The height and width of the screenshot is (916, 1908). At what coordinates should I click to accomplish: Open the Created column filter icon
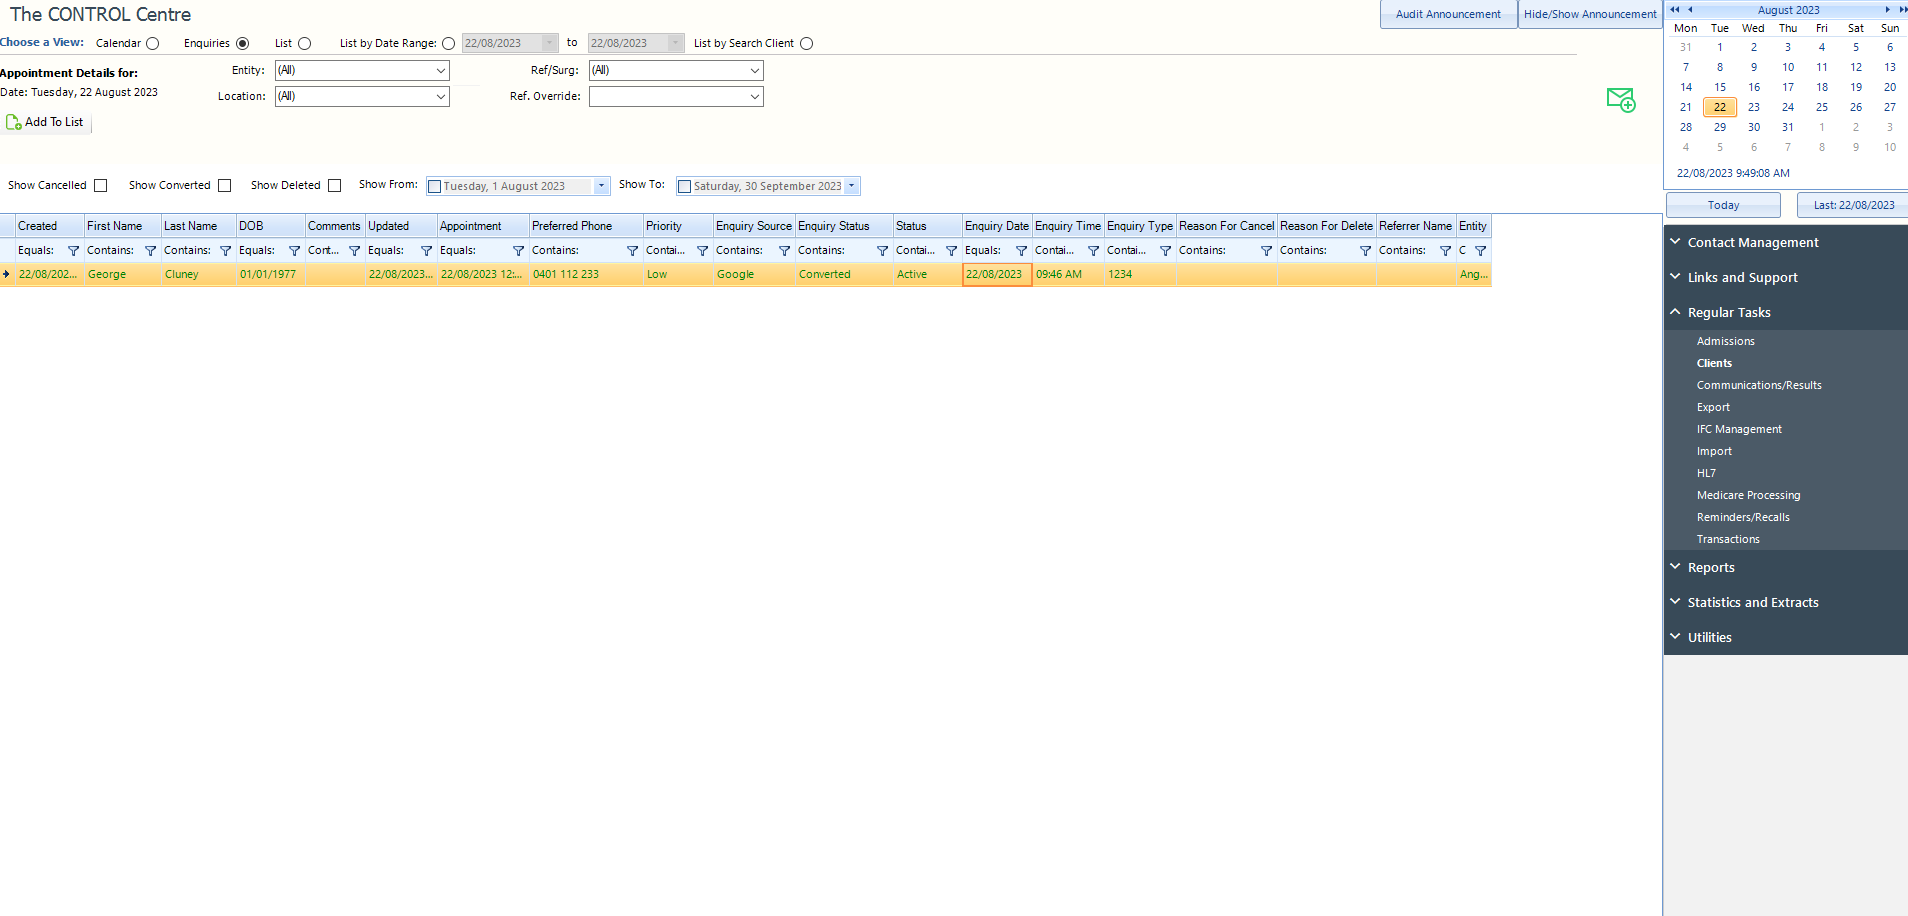pyautogui.click(x=73, y=251)
